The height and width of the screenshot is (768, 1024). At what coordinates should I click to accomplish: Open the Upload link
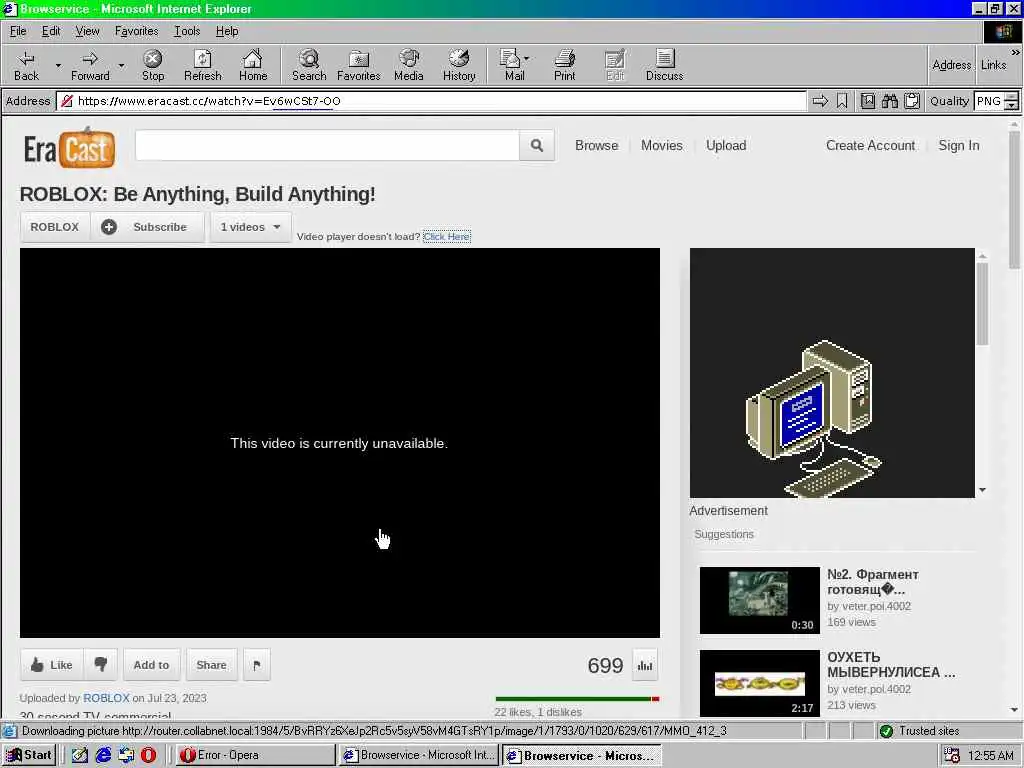pyautogui.click(x=726, y=145)
